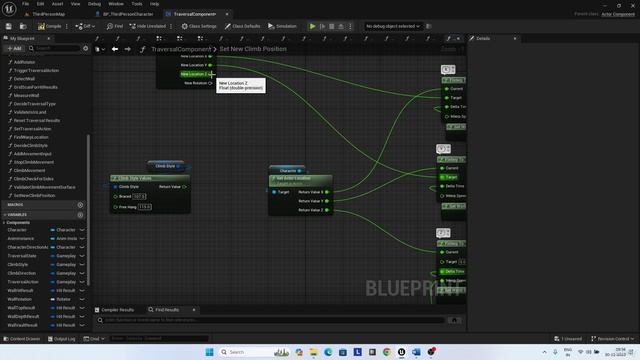
Task: Click the green Play button
Action: click(312, 26)
